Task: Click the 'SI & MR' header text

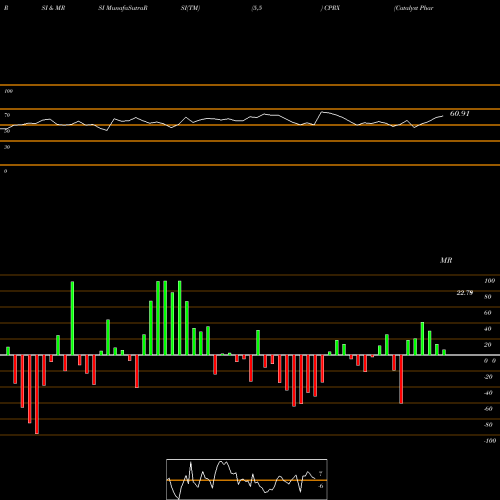Action: 53,8
